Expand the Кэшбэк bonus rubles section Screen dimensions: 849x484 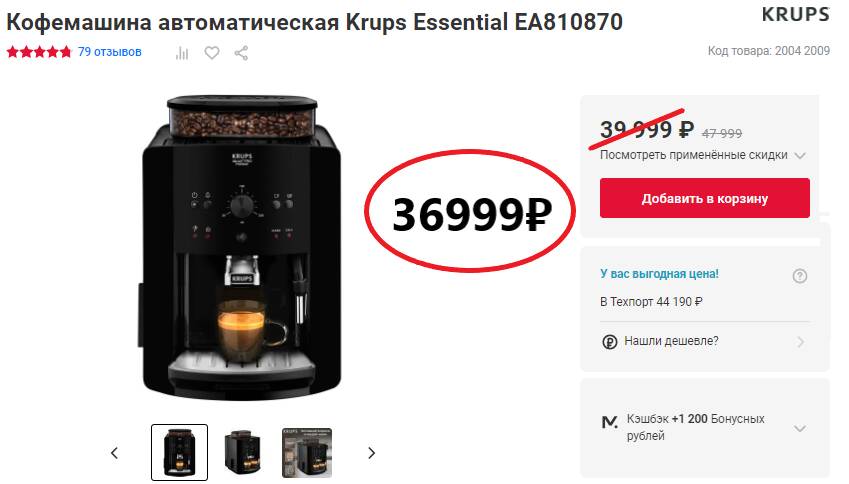pyautogui.click(x=800, y=428)
